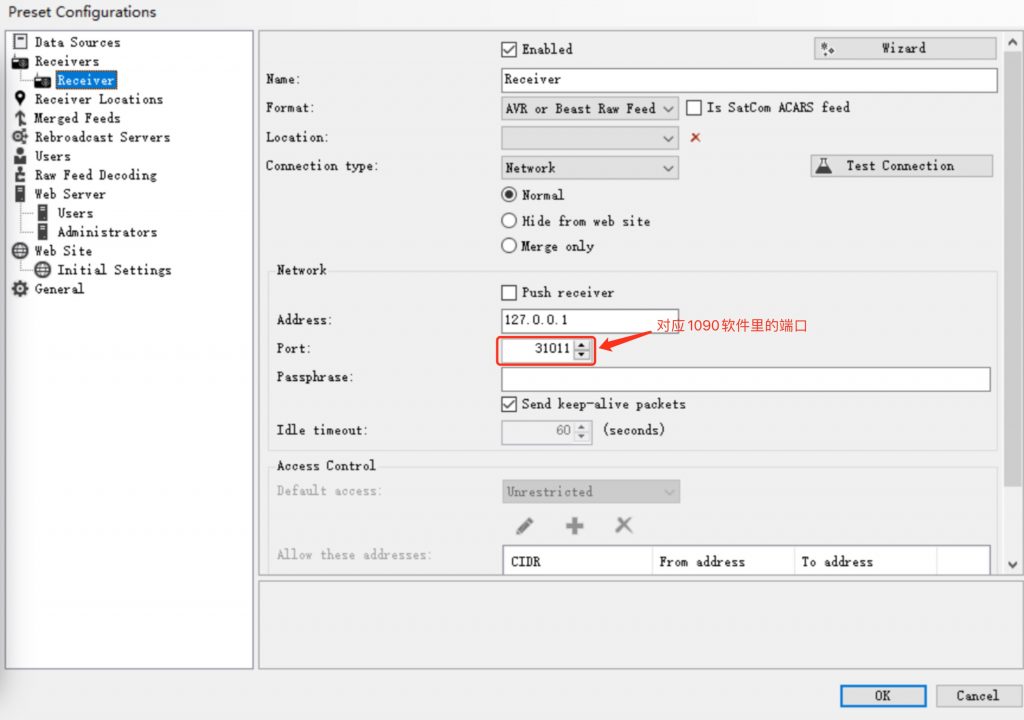The width and height of the screenshot is (1024, 720).
Task: Click the Test Connection button
Action: point(901,166)
